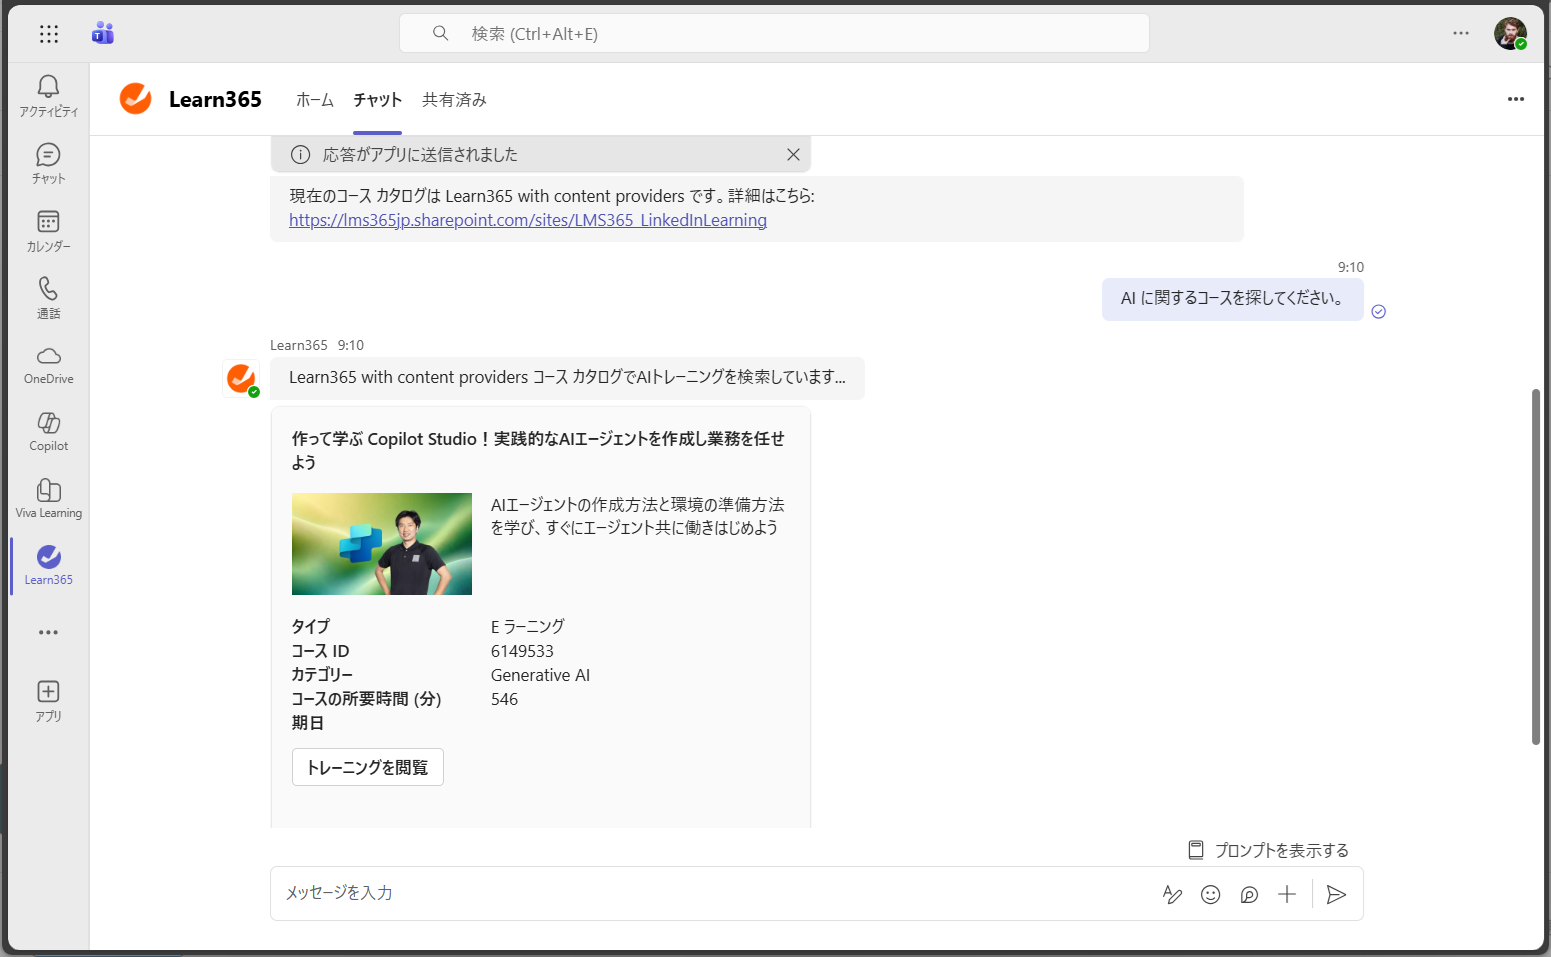
Task: Click the search magnifier icon
Action: click(440, 33)
